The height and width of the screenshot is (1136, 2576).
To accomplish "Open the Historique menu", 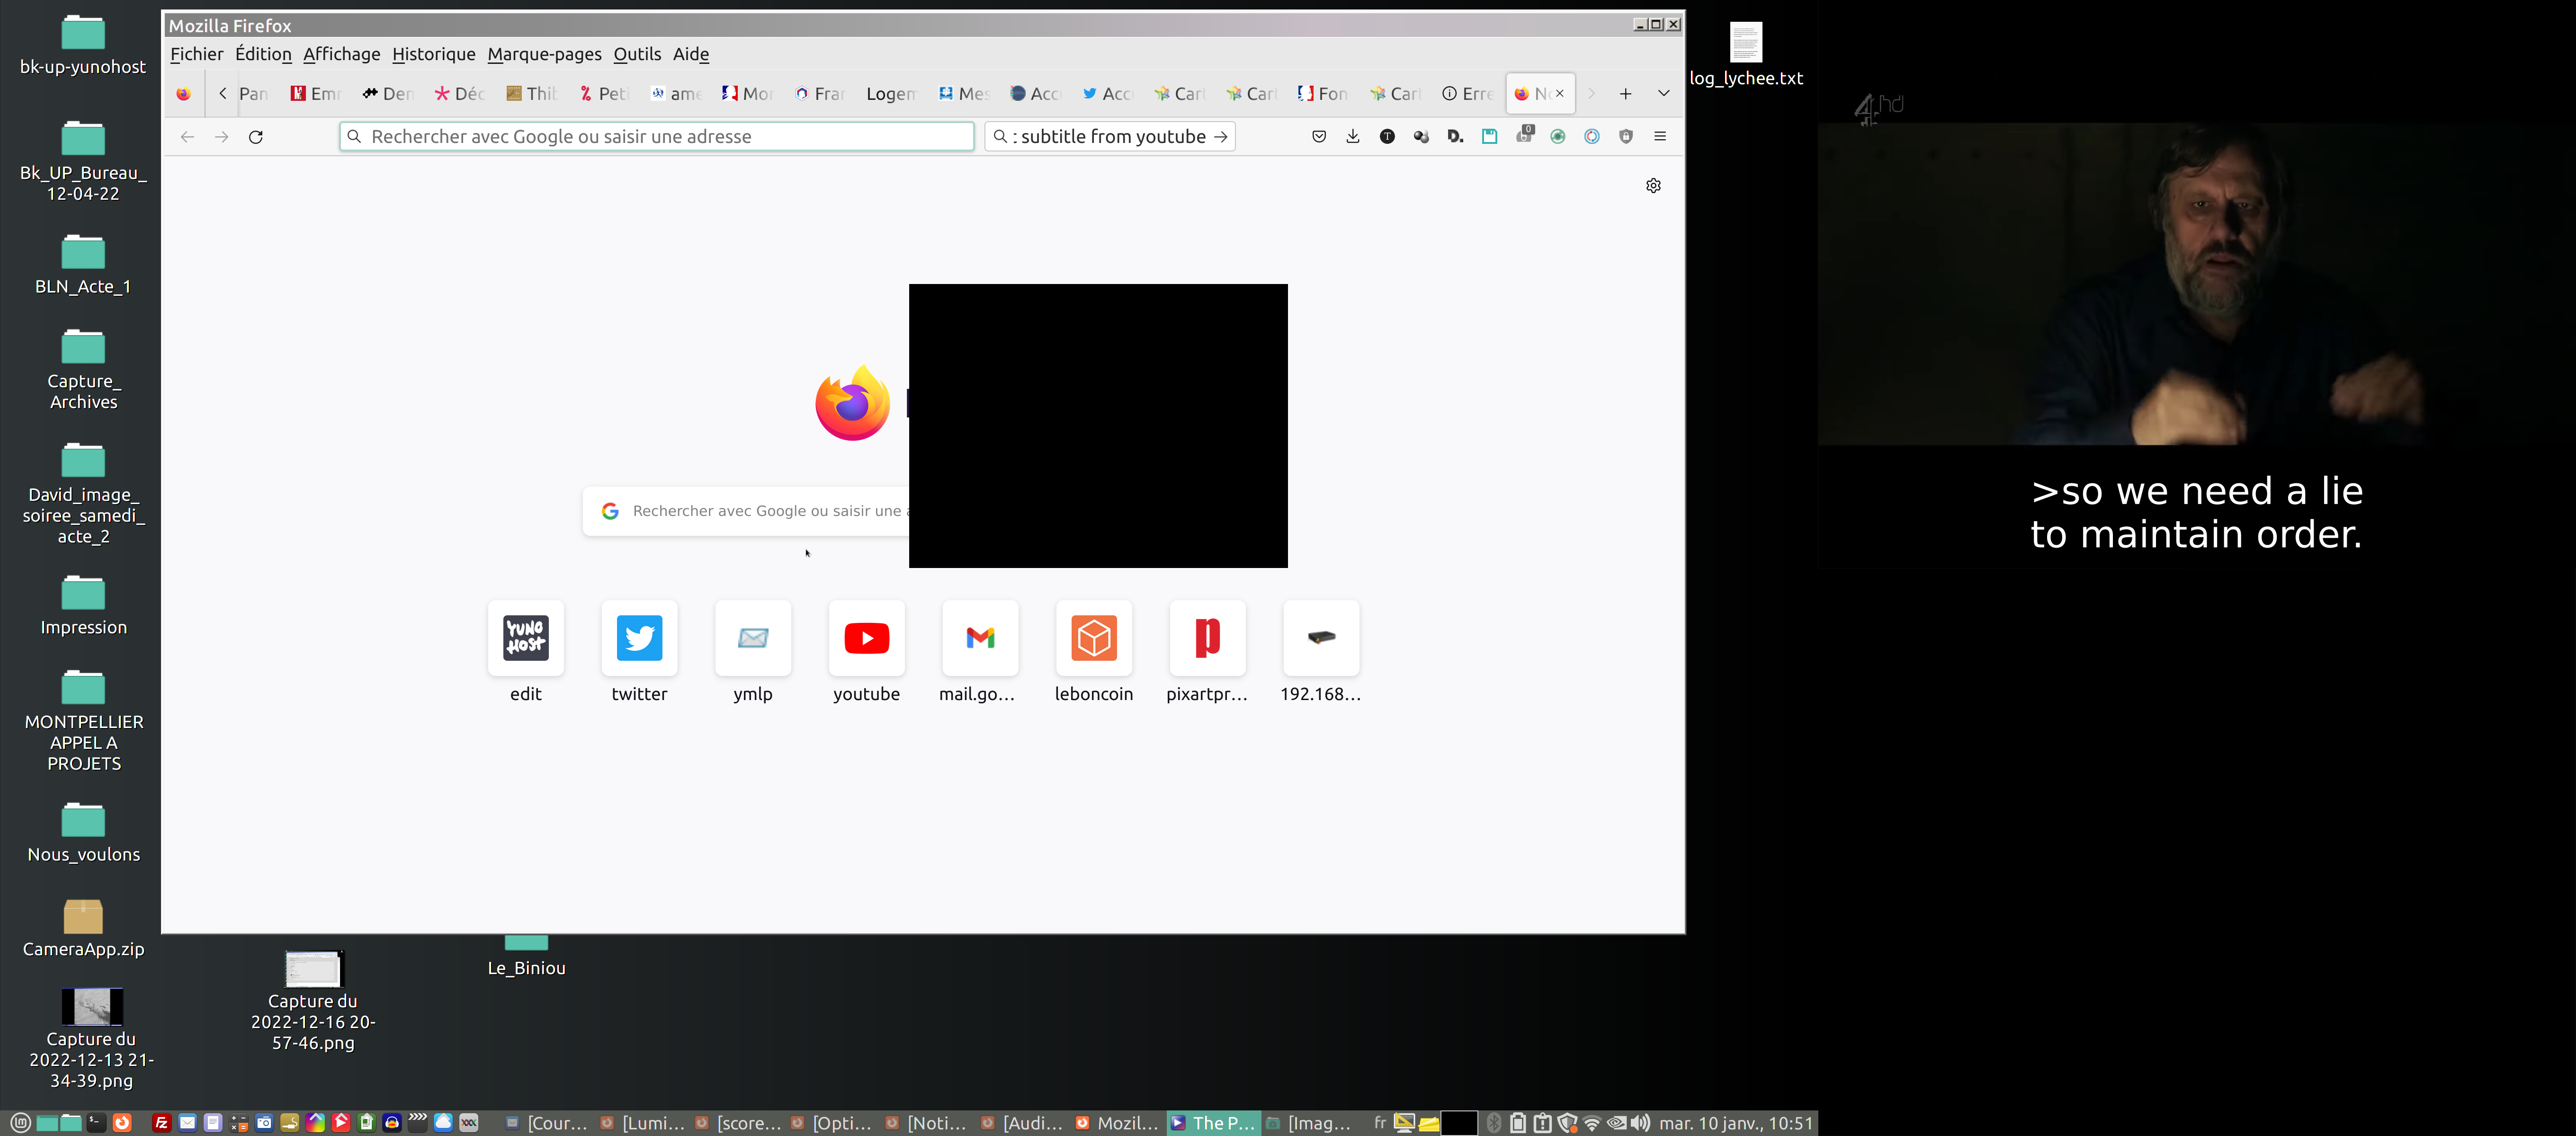I will pos(433,54).
